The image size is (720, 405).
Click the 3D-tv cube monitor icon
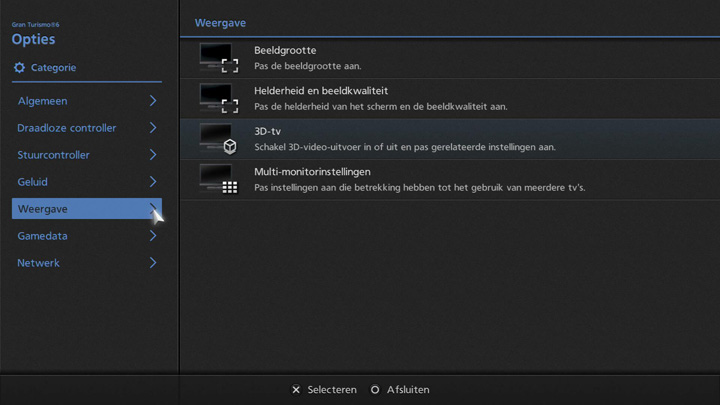coord(218,139)
